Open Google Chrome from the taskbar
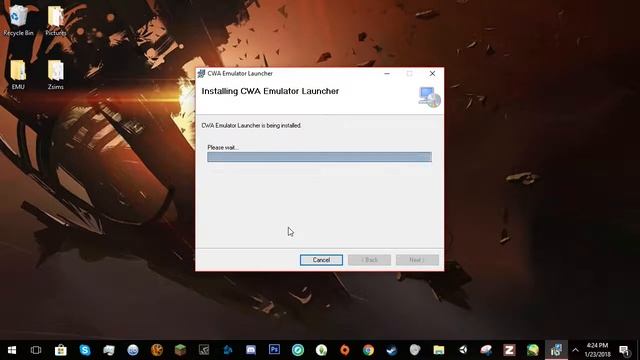Image resolution: width=640 pixels, height=360 pixels. (369, 350)
